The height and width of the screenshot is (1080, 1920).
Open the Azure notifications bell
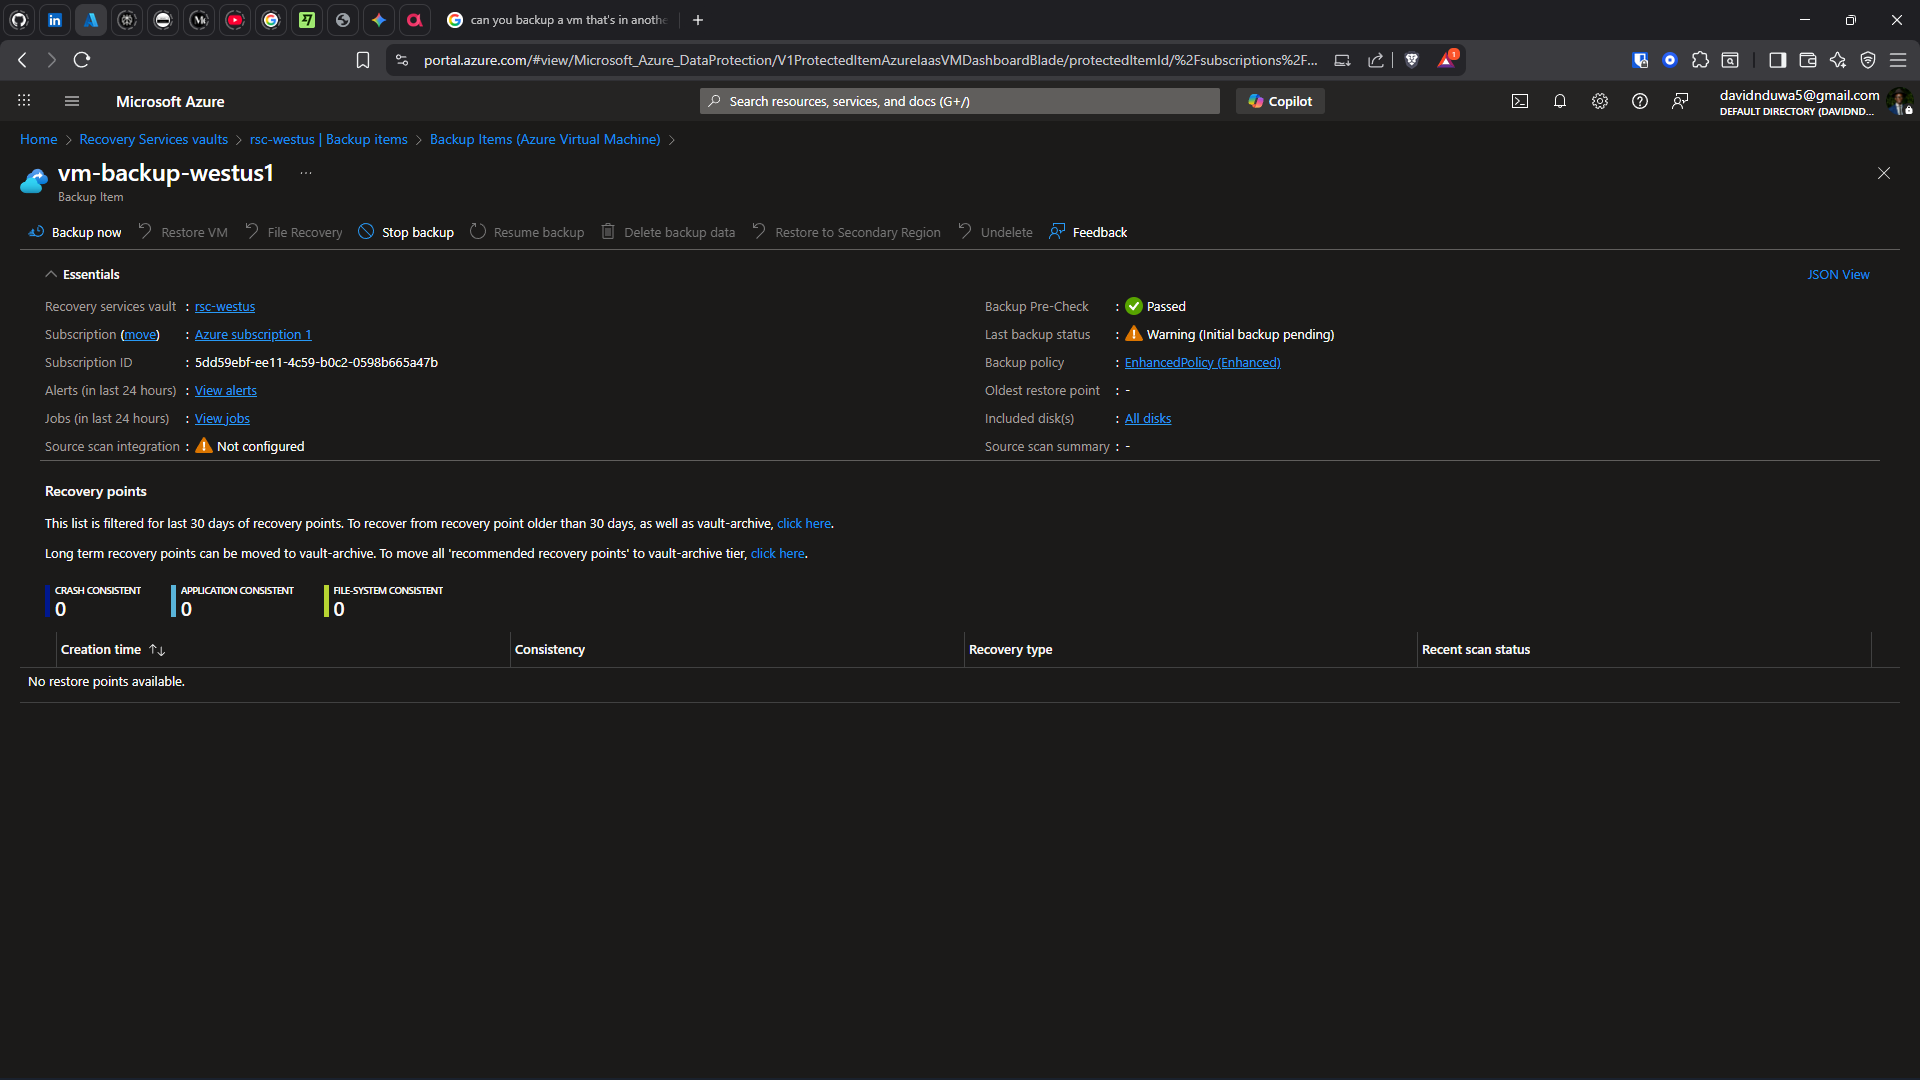[x=1560, y=101]
